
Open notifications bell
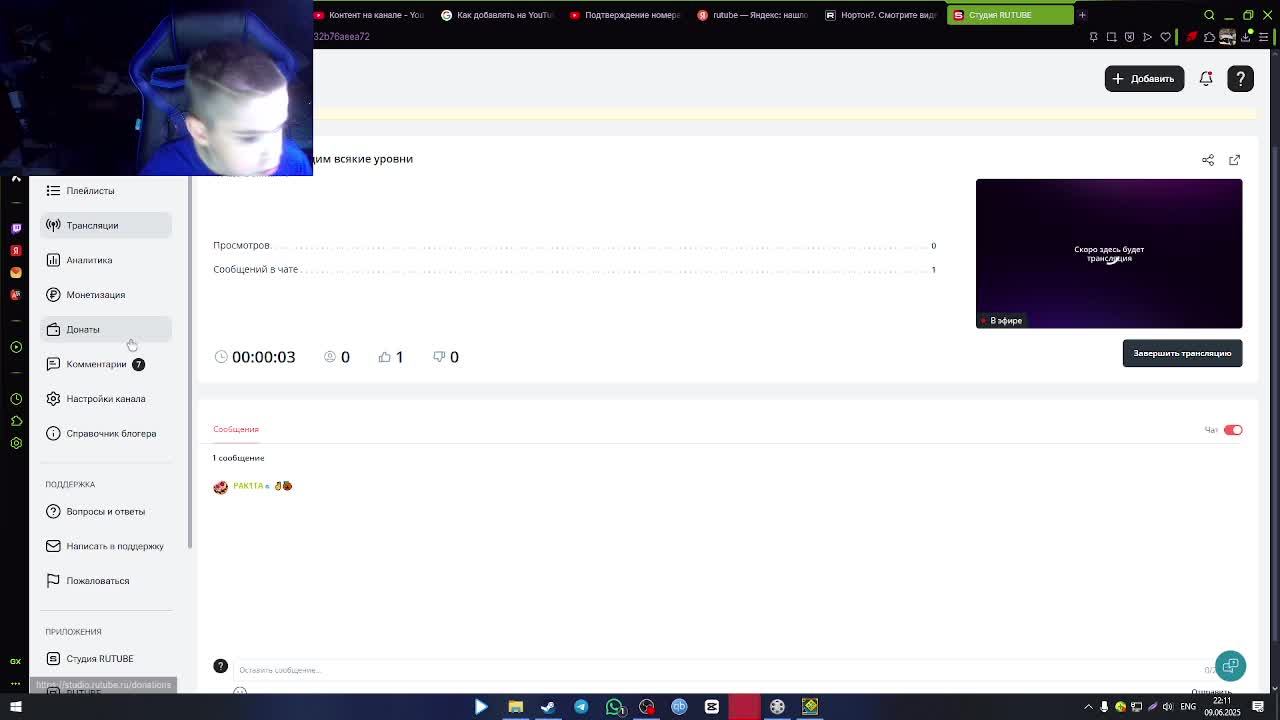point(1206,79)
